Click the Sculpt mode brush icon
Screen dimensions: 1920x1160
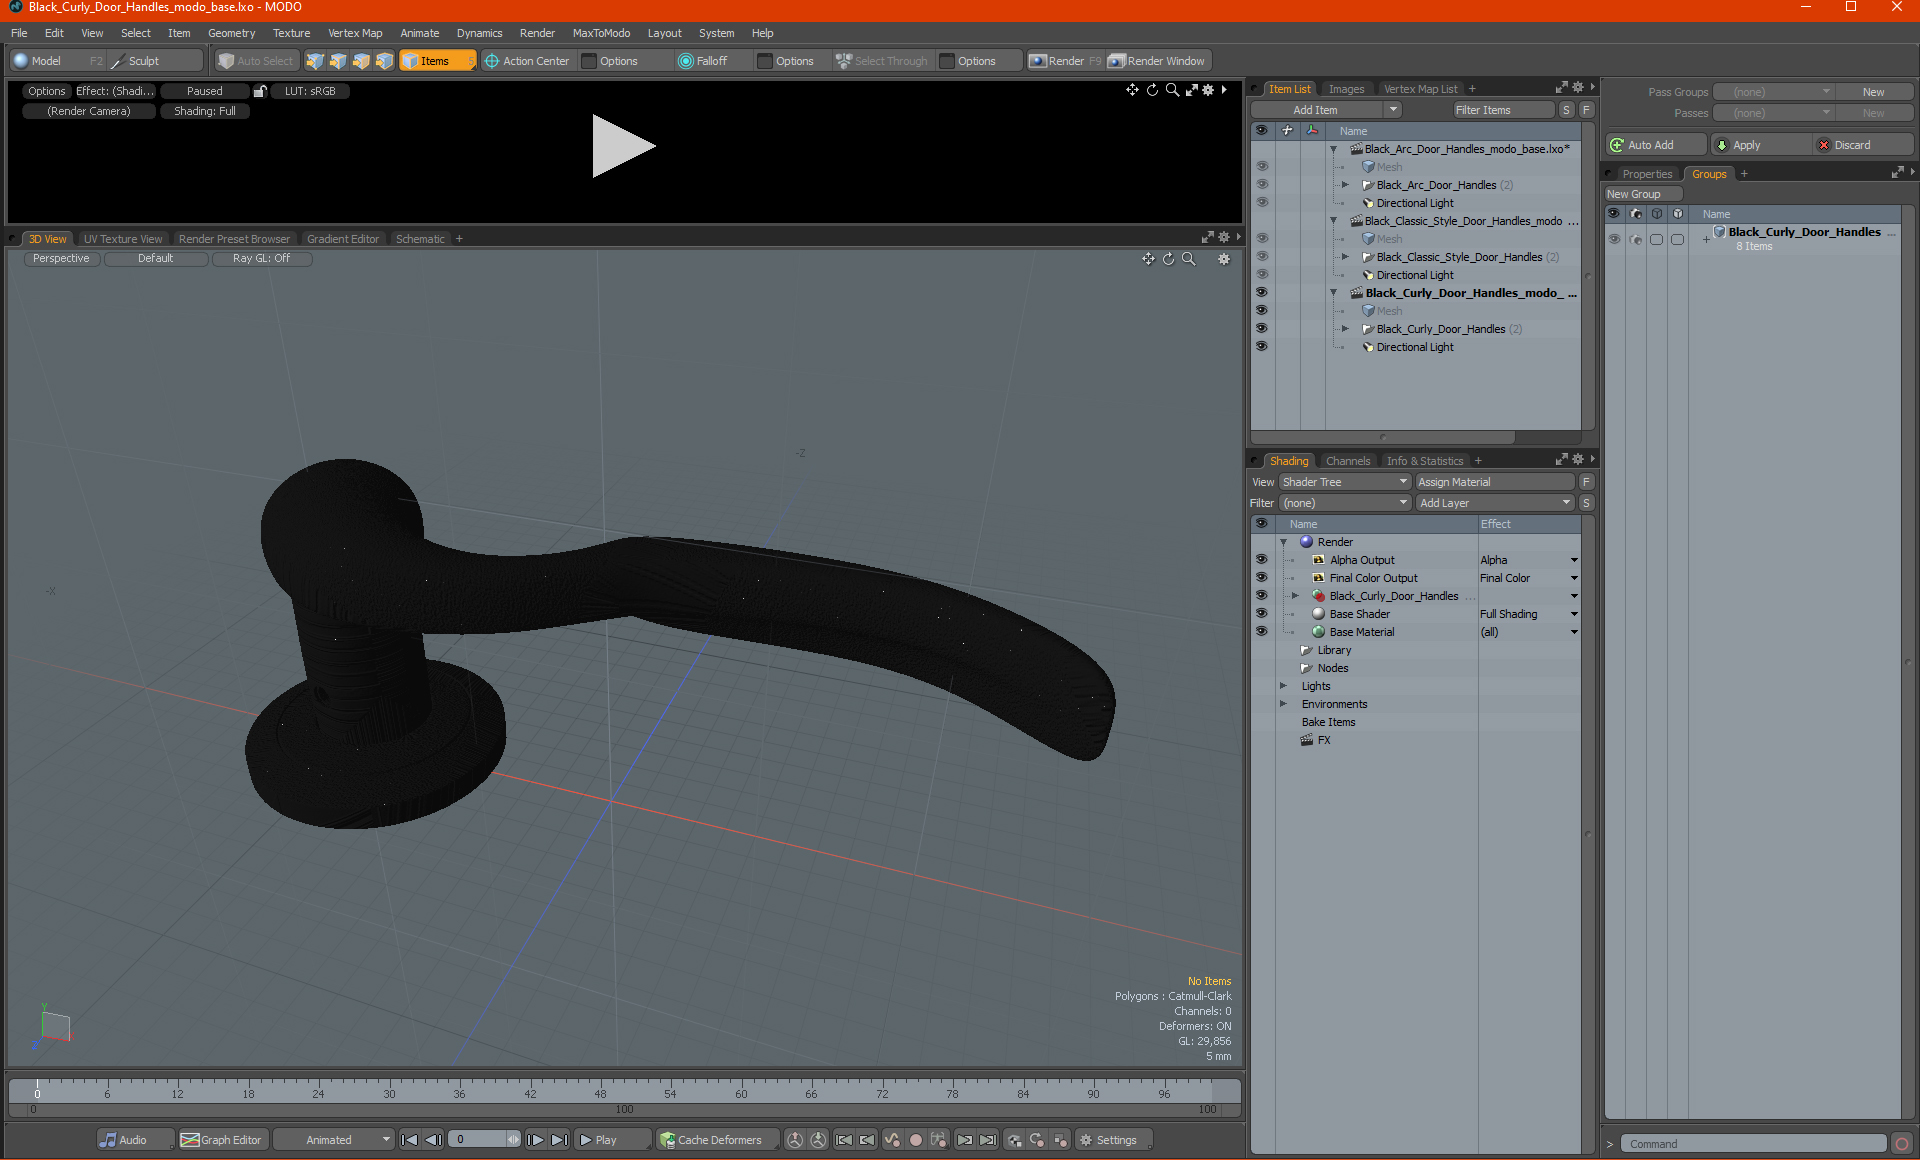click(x=118, y=61)
